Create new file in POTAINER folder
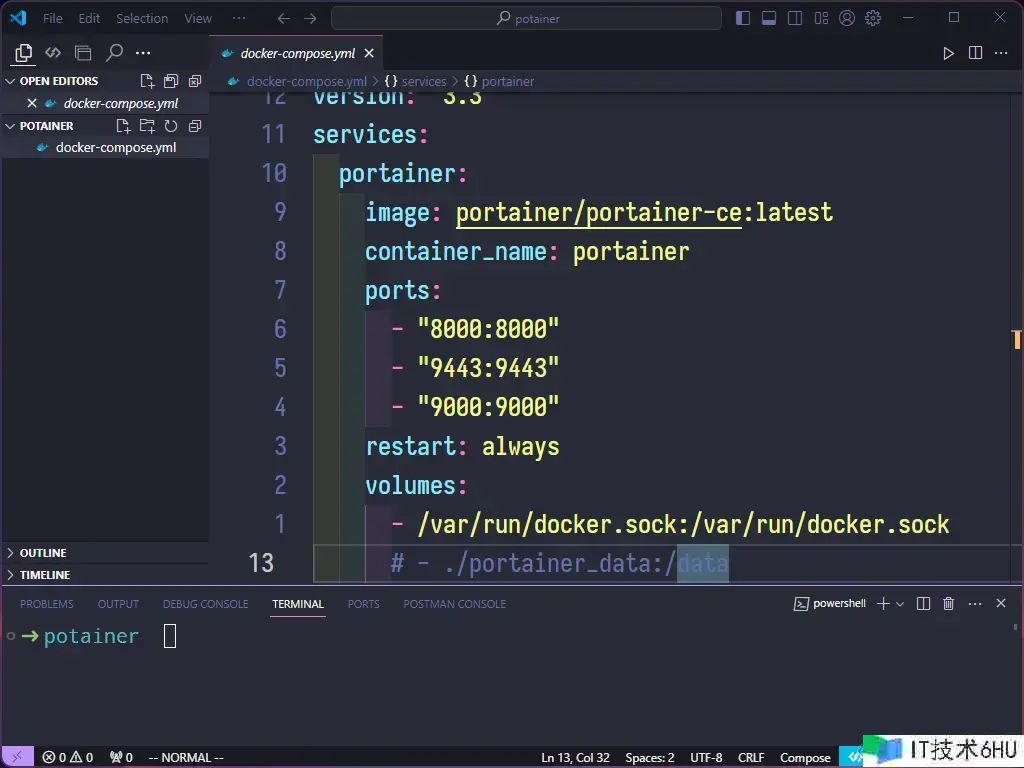This screenshot has height=768, width=1024. point(123,126)
